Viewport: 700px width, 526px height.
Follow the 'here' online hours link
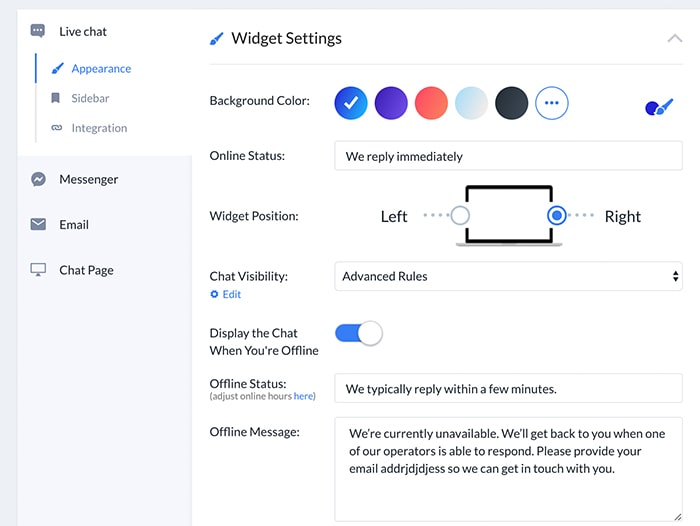[303, 396]
